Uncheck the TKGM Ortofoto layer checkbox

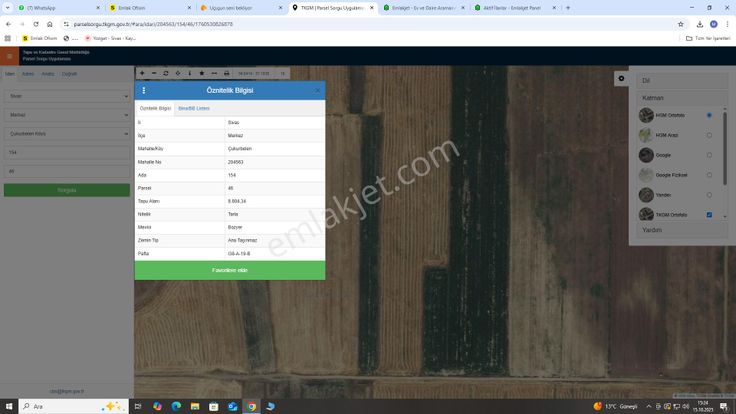pyautogui.click(x=709, y=215)
